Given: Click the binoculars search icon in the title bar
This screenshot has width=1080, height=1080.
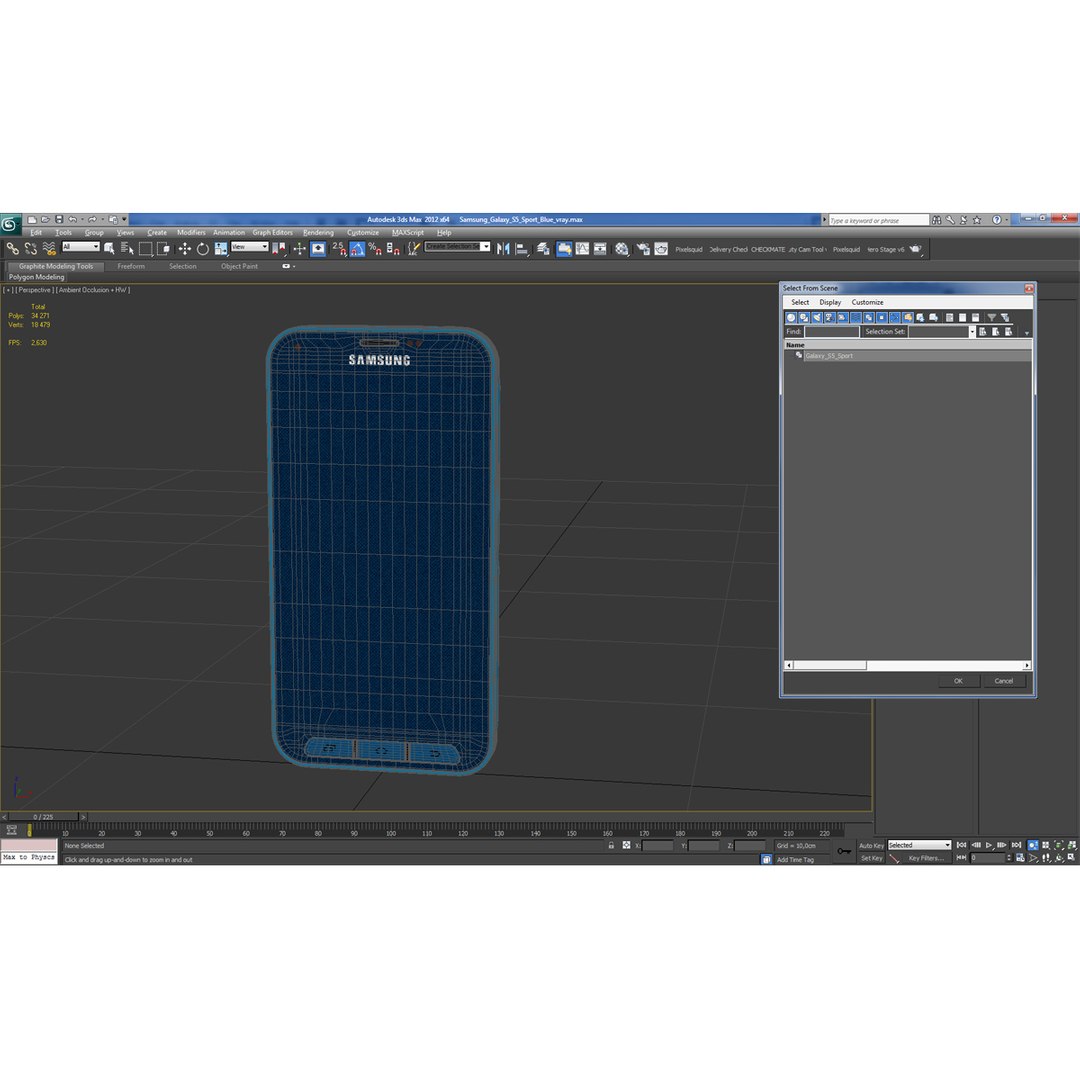Looking at the screenshot, I should [x=937, y=220].
